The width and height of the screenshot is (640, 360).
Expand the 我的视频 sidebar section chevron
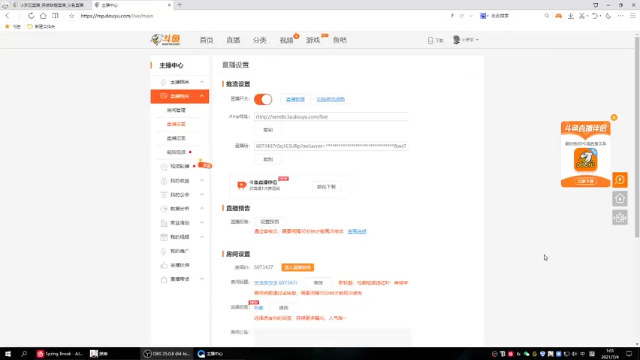202,237
